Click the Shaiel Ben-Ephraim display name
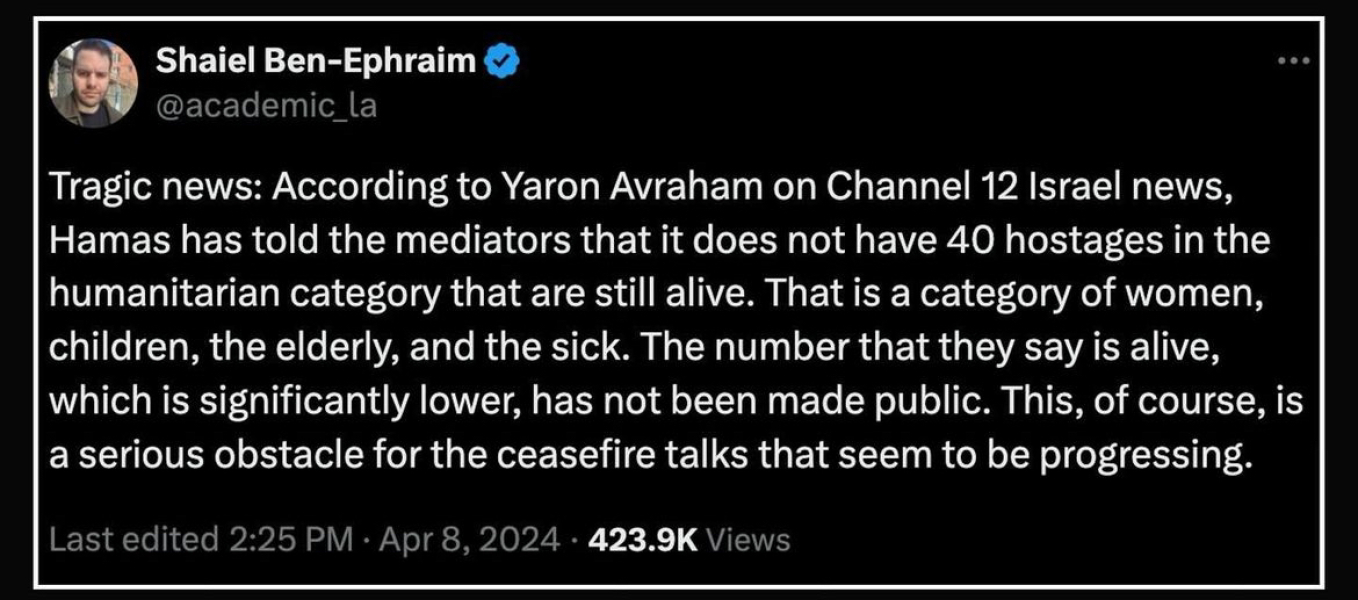Screen dimensions: 1358x600 click(317, 62)
